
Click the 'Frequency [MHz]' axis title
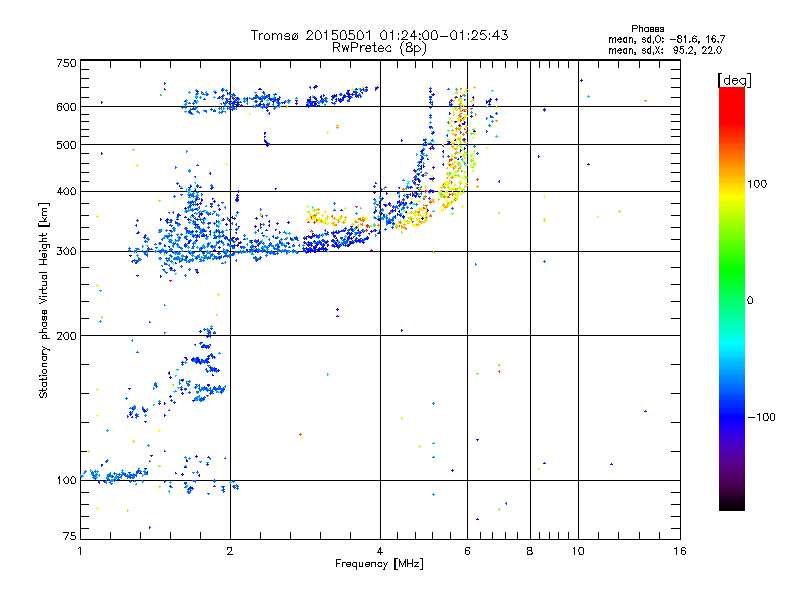(x=379, y=564)
